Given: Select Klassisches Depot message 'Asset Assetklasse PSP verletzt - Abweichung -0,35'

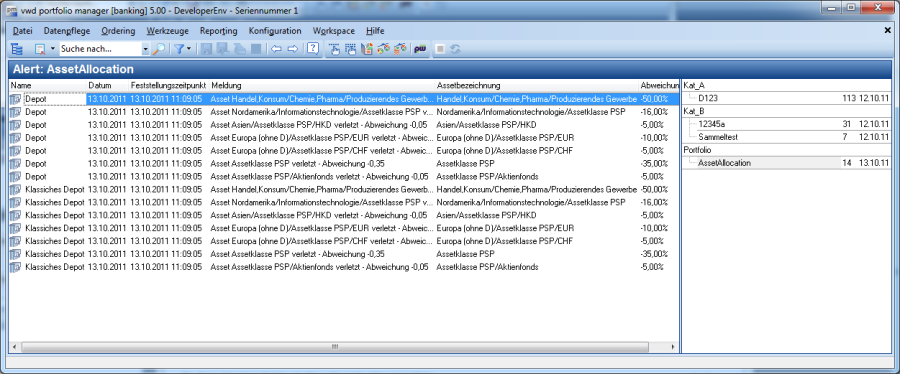Looking at the screenshot, I should click(297, 254).
